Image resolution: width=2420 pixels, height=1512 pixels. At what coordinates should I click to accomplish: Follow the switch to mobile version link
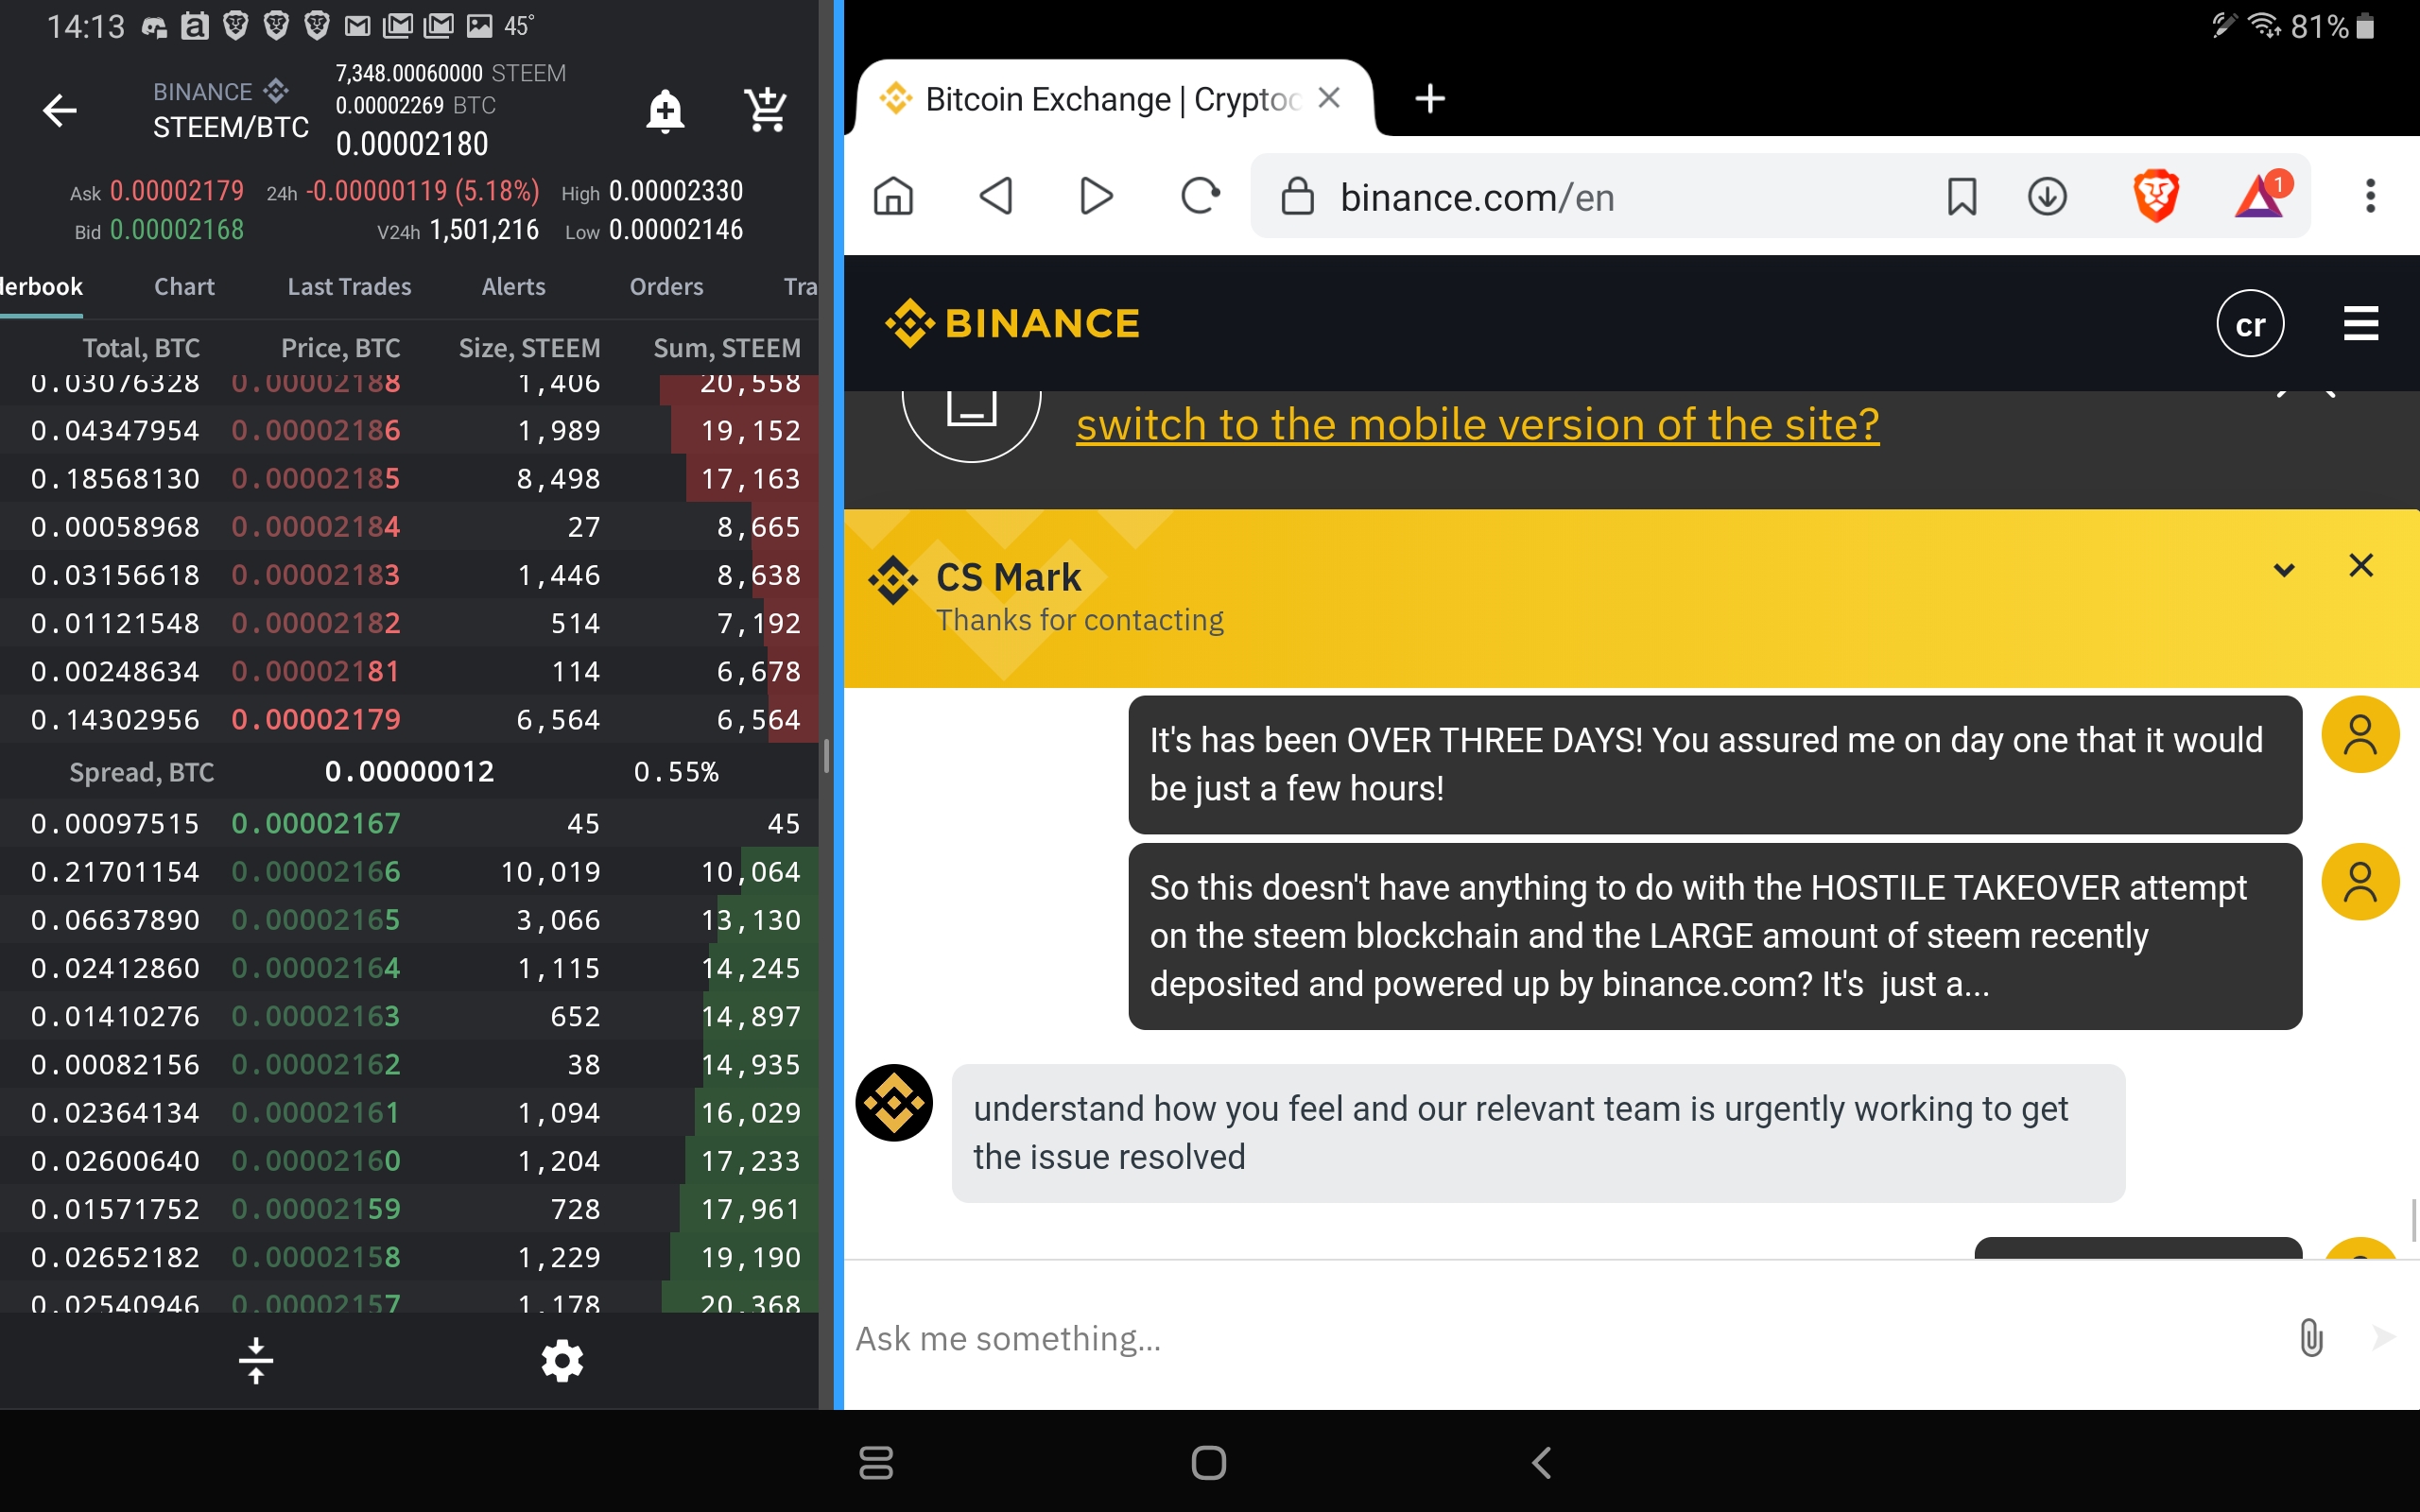coord(1477,424)
